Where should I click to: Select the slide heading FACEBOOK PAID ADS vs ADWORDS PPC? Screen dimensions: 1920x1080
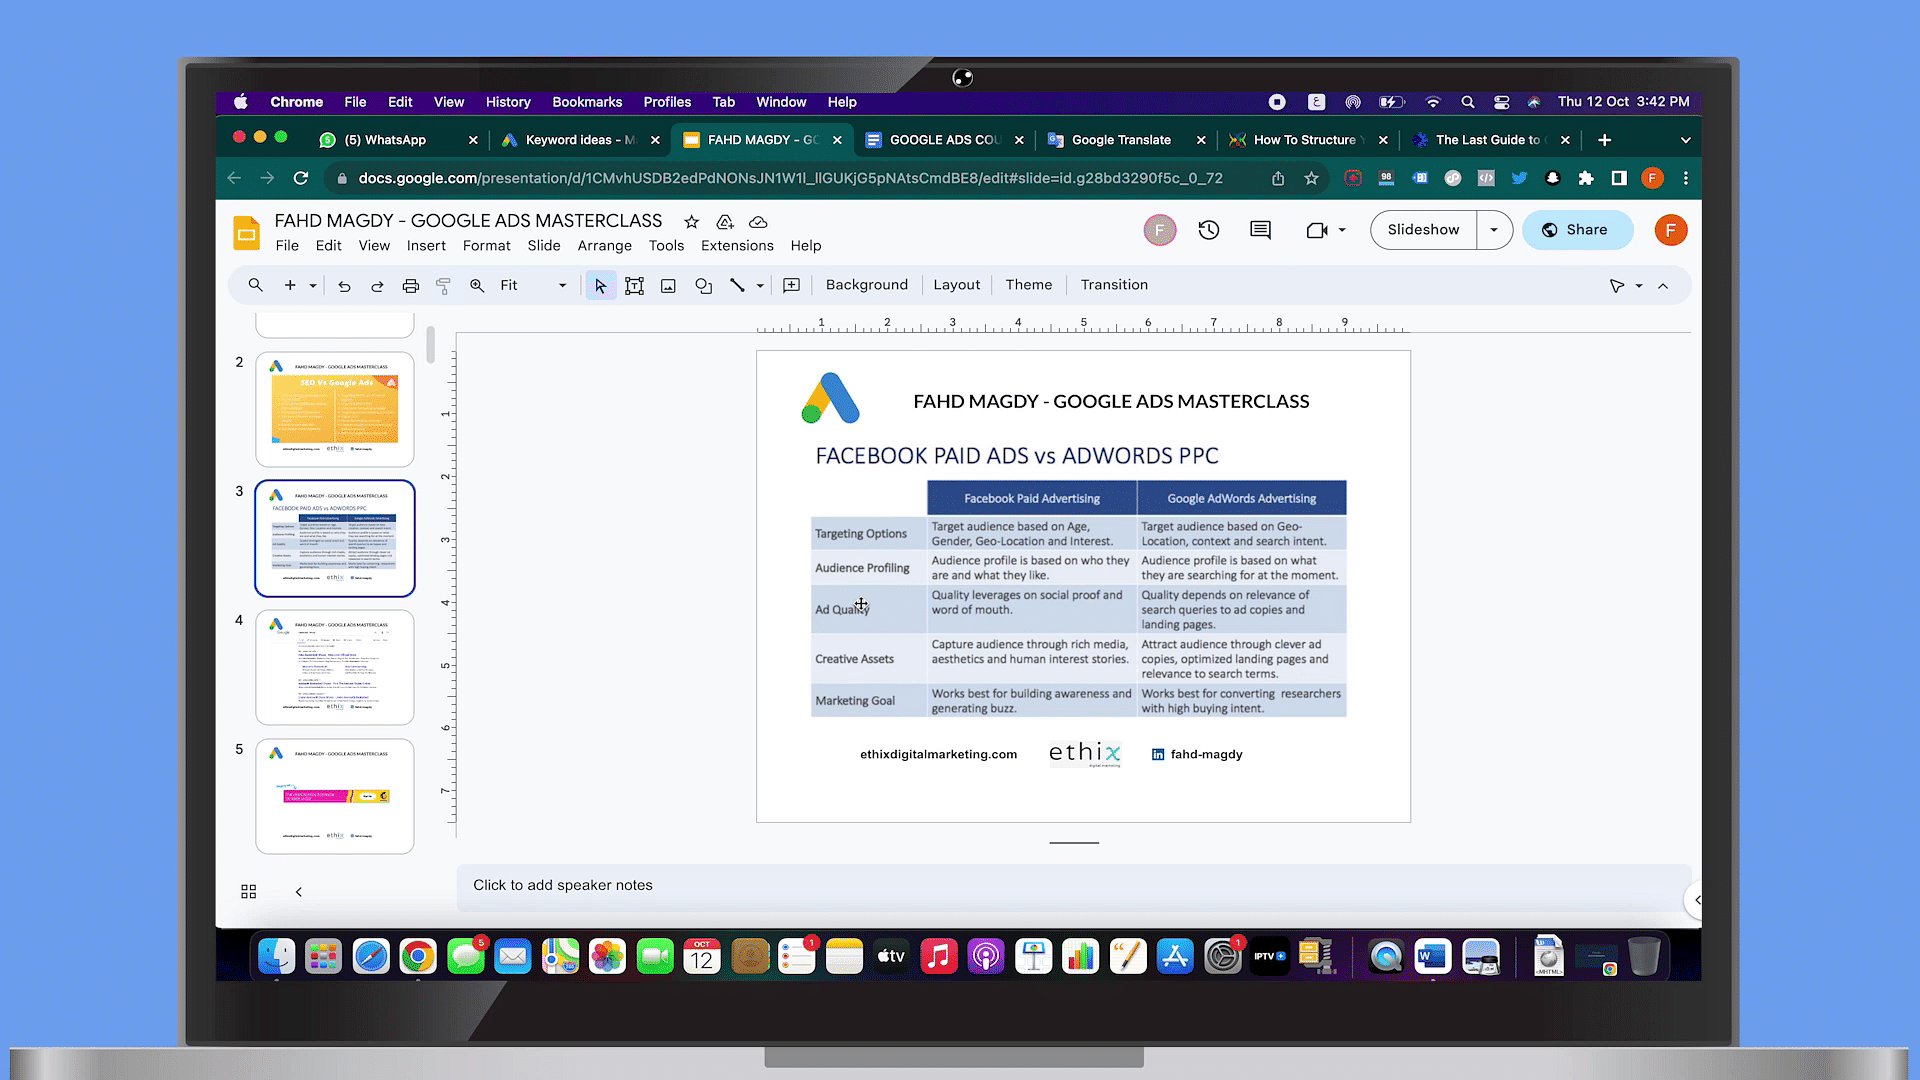1017,456
